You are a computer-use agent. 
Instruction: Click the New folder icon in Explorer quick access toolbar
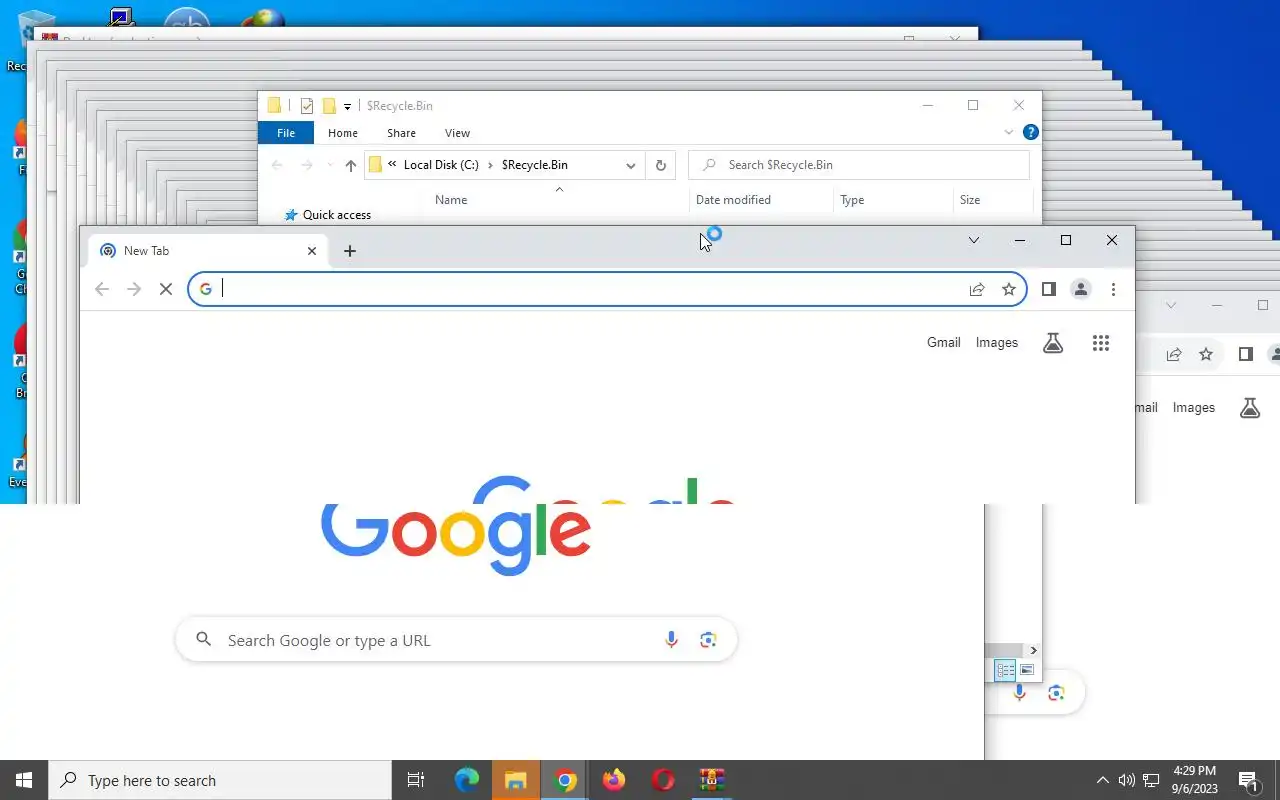328,106
